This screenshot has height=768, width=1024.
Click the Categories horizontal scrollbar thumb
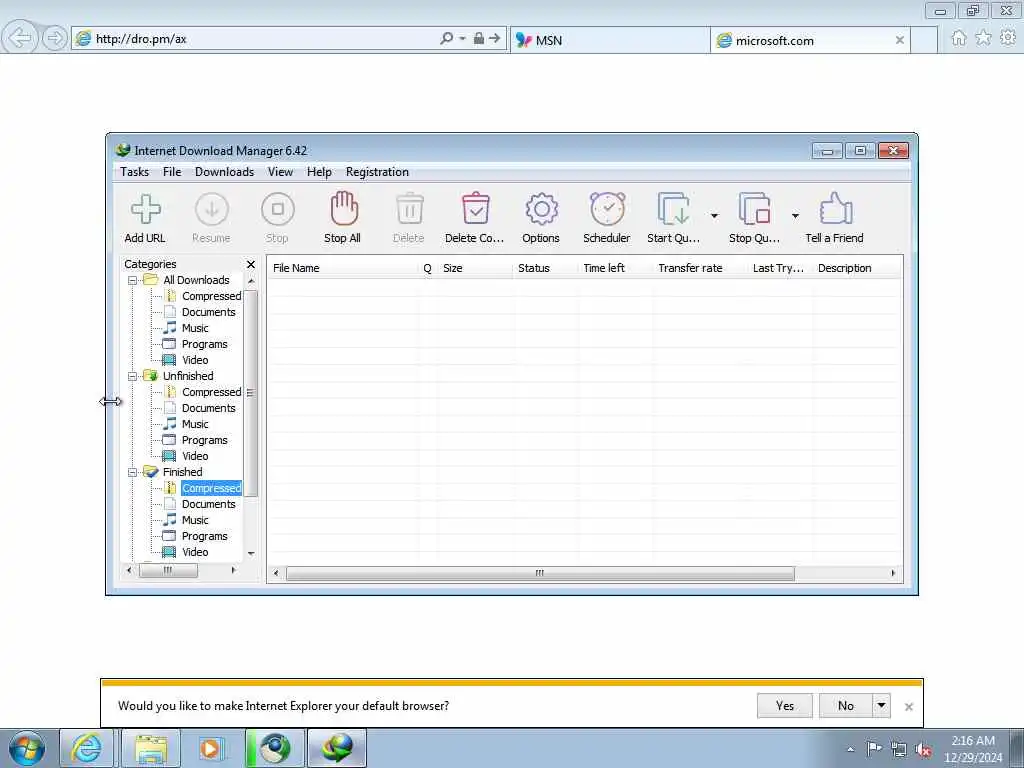tap(168, 570)
